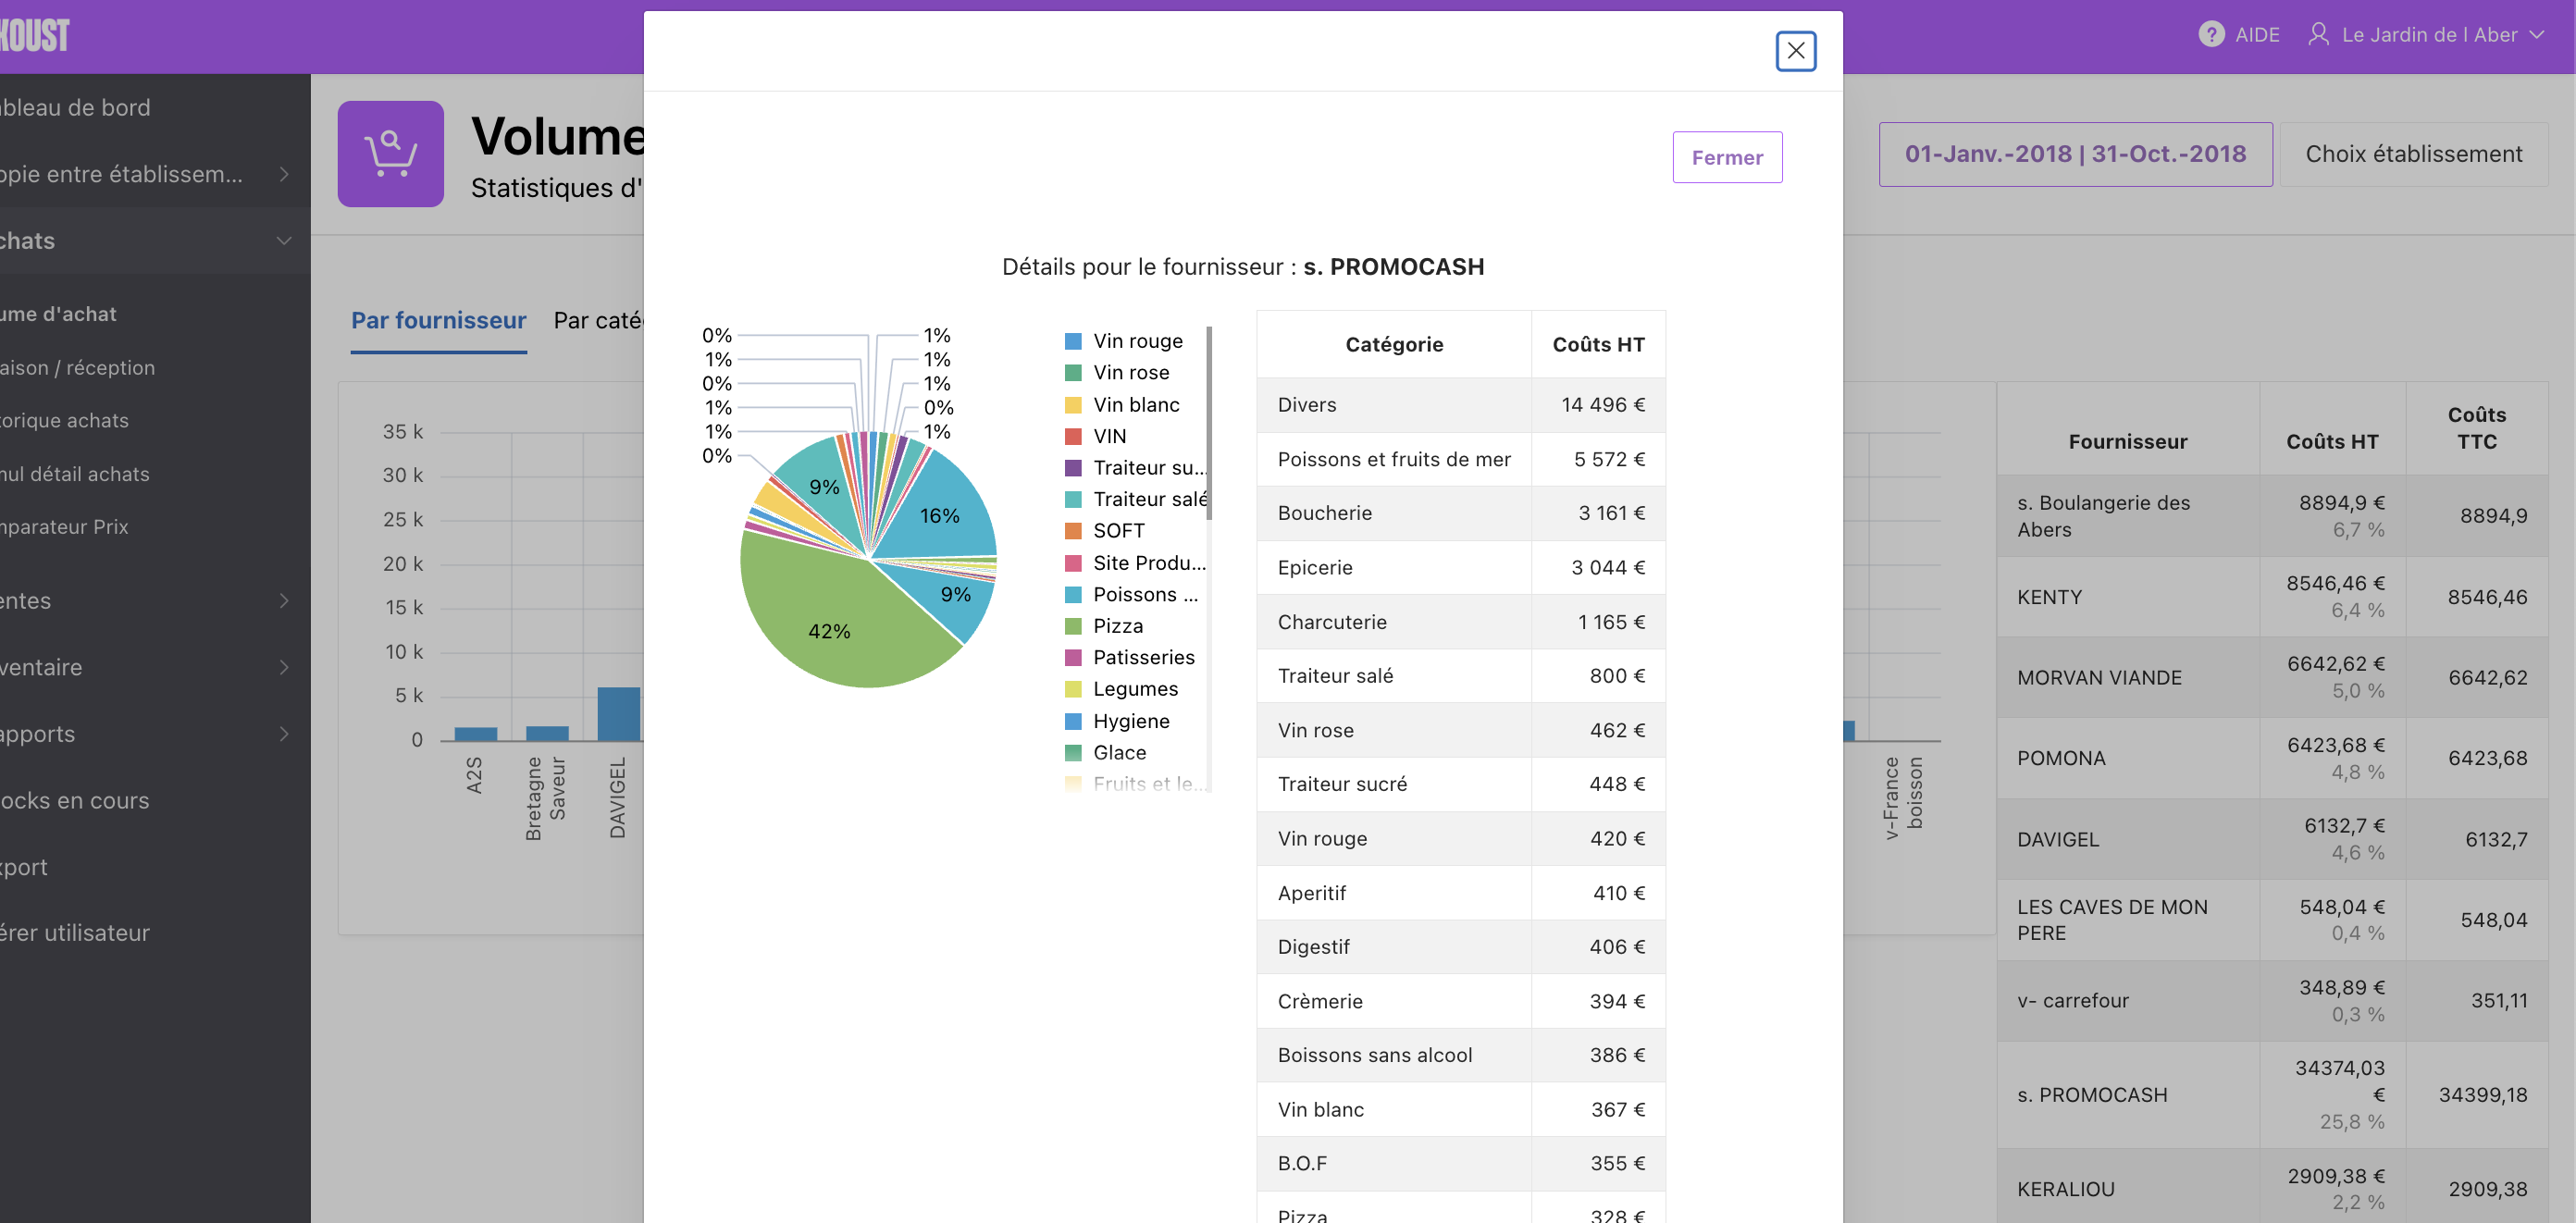Toggle Vin rouge legend color square
Screen dimensions: 2576x1223
[x=1073, y=342]
